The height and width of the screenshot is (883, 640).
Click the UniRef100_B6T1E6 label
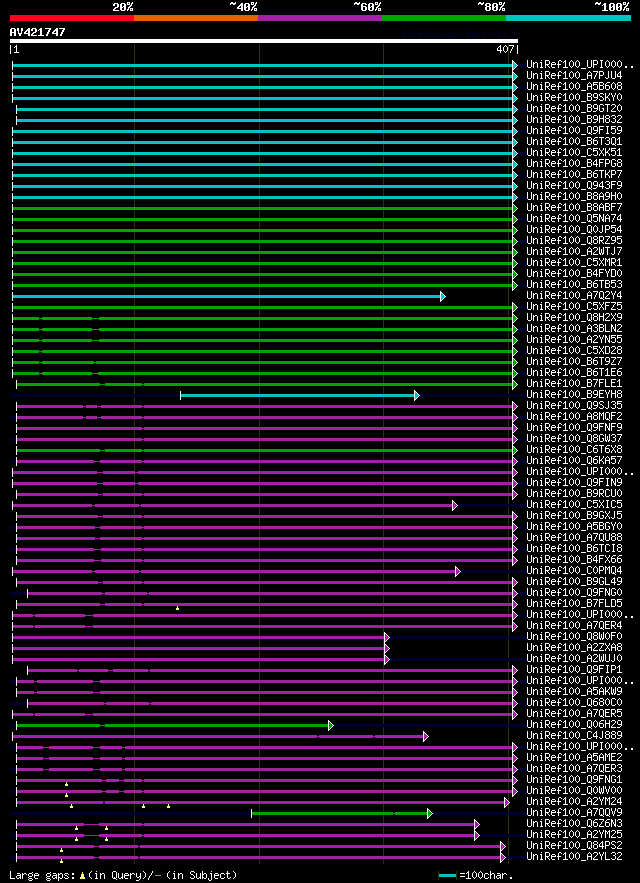[x=574, y=372]
